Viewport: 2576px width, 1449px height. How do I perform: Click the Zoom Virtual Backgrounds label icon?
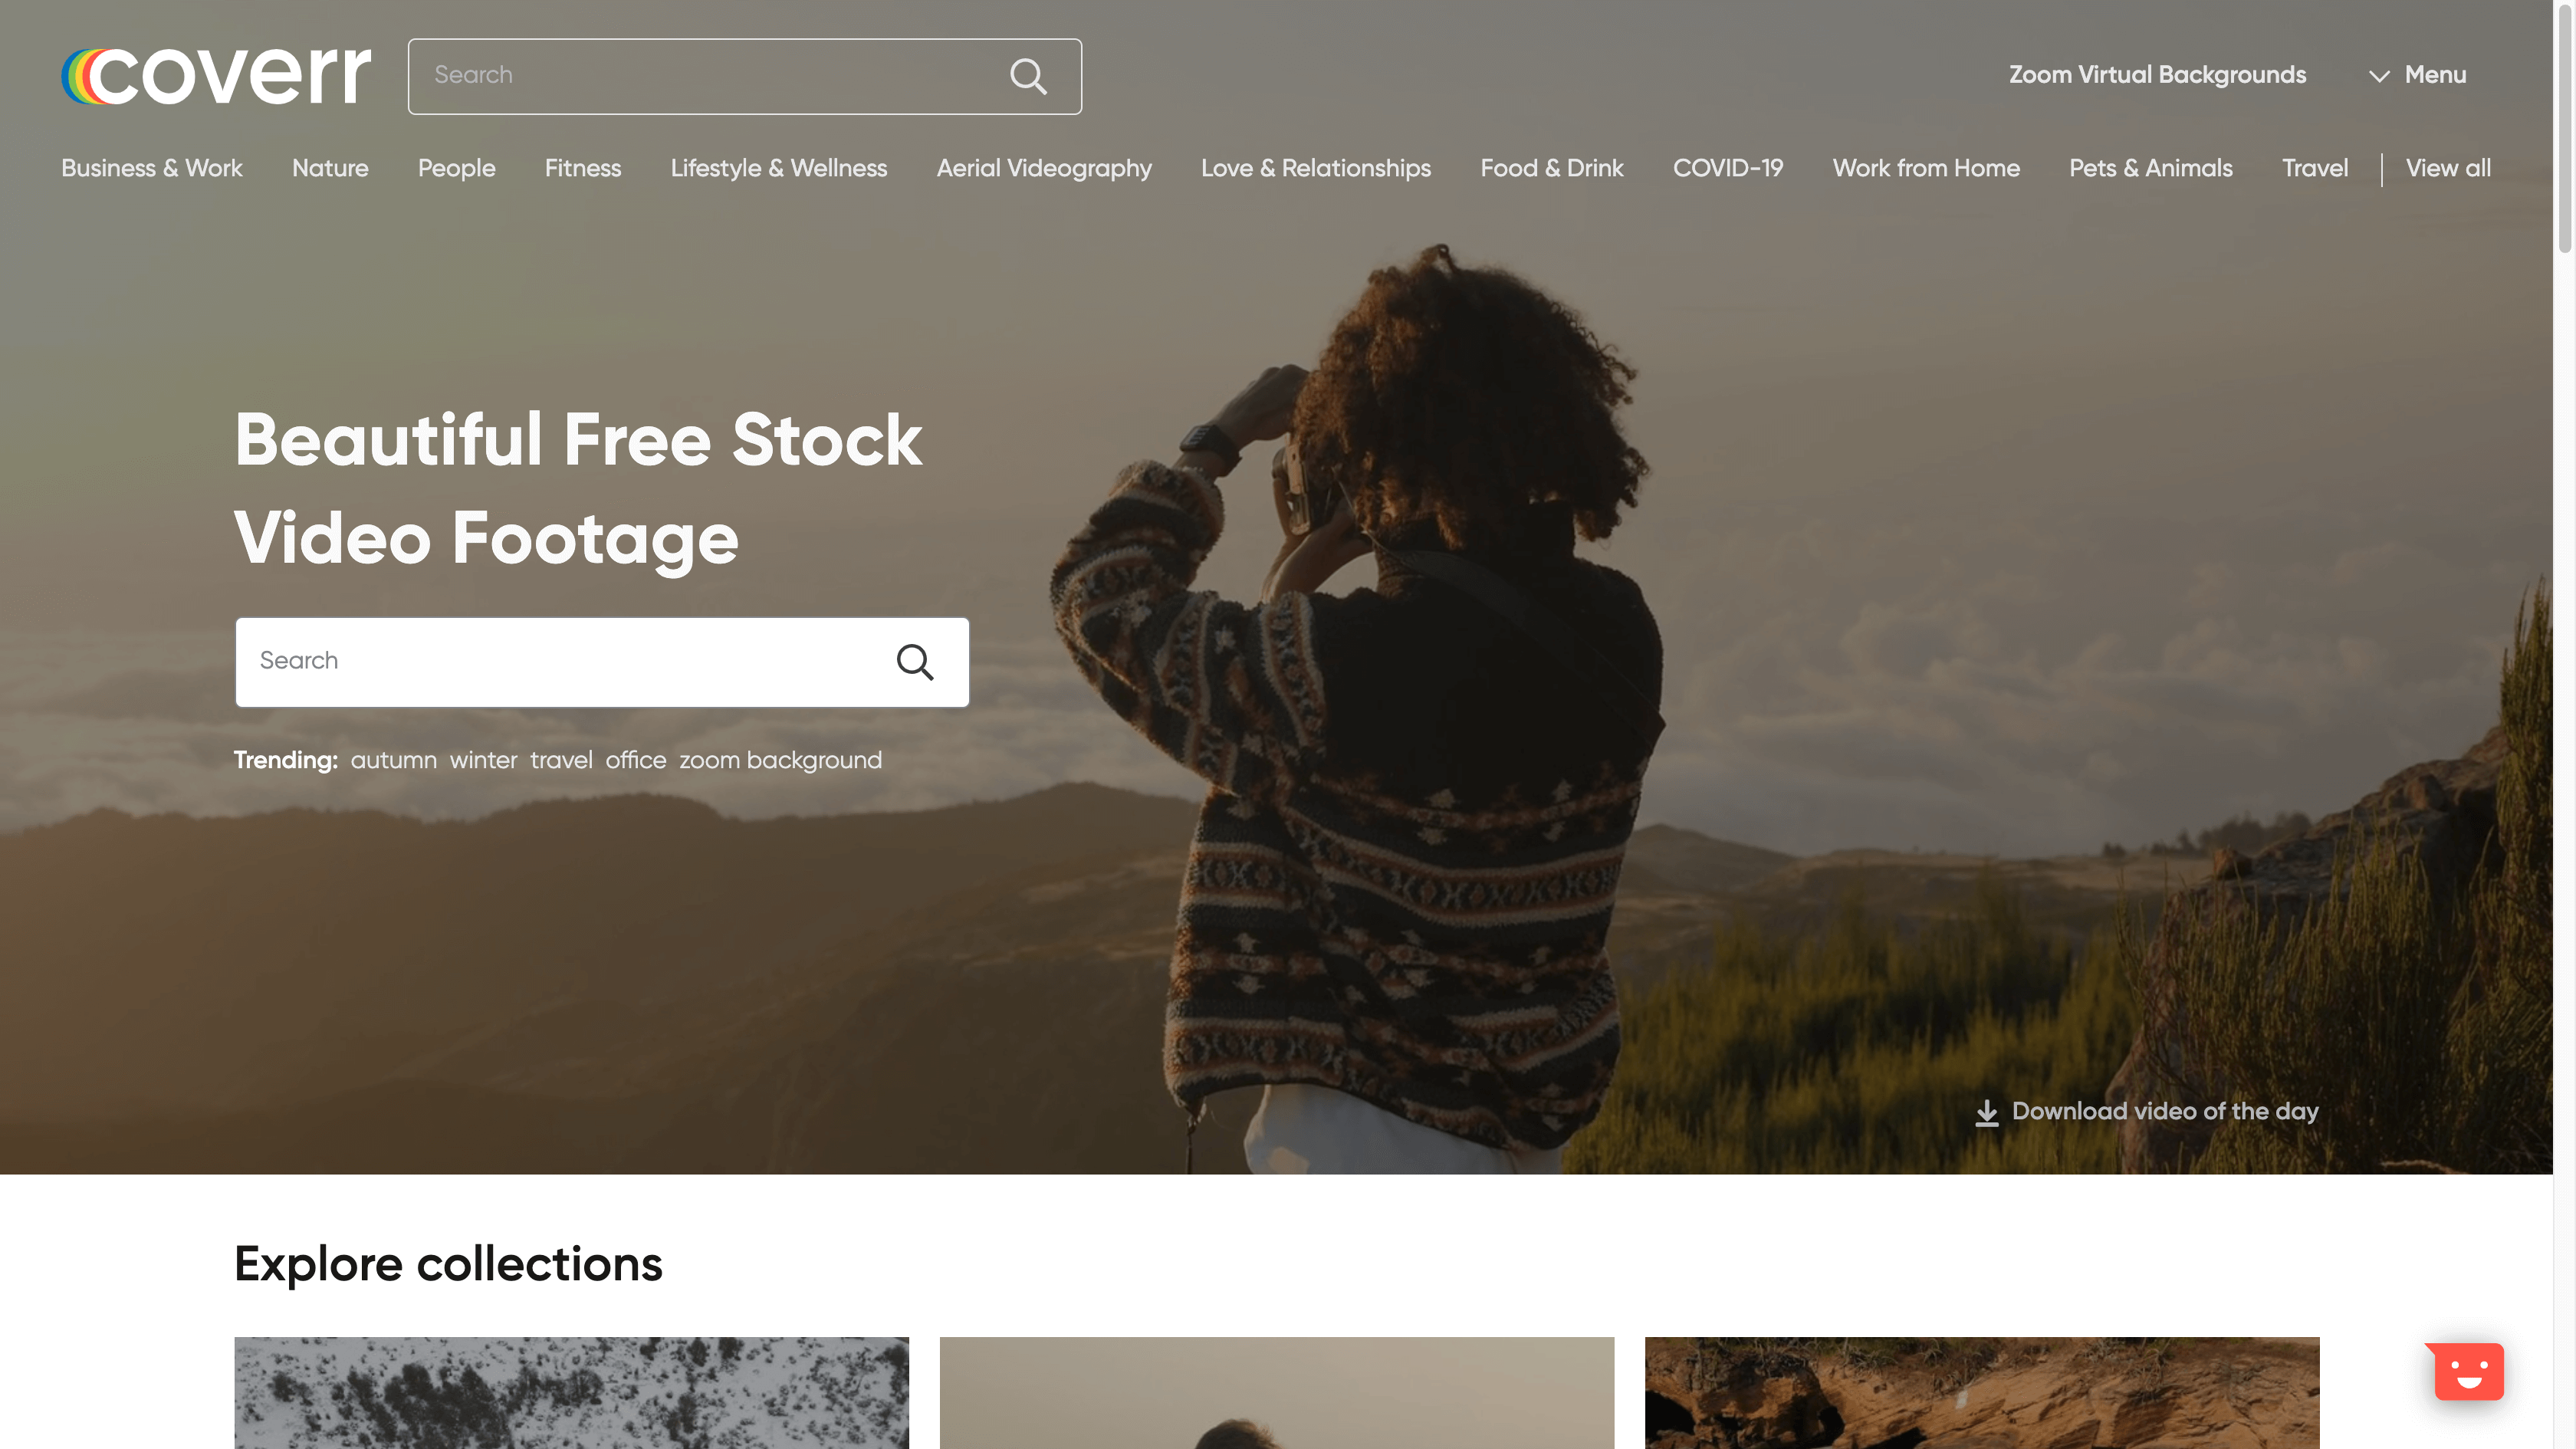coord(2157,76)
